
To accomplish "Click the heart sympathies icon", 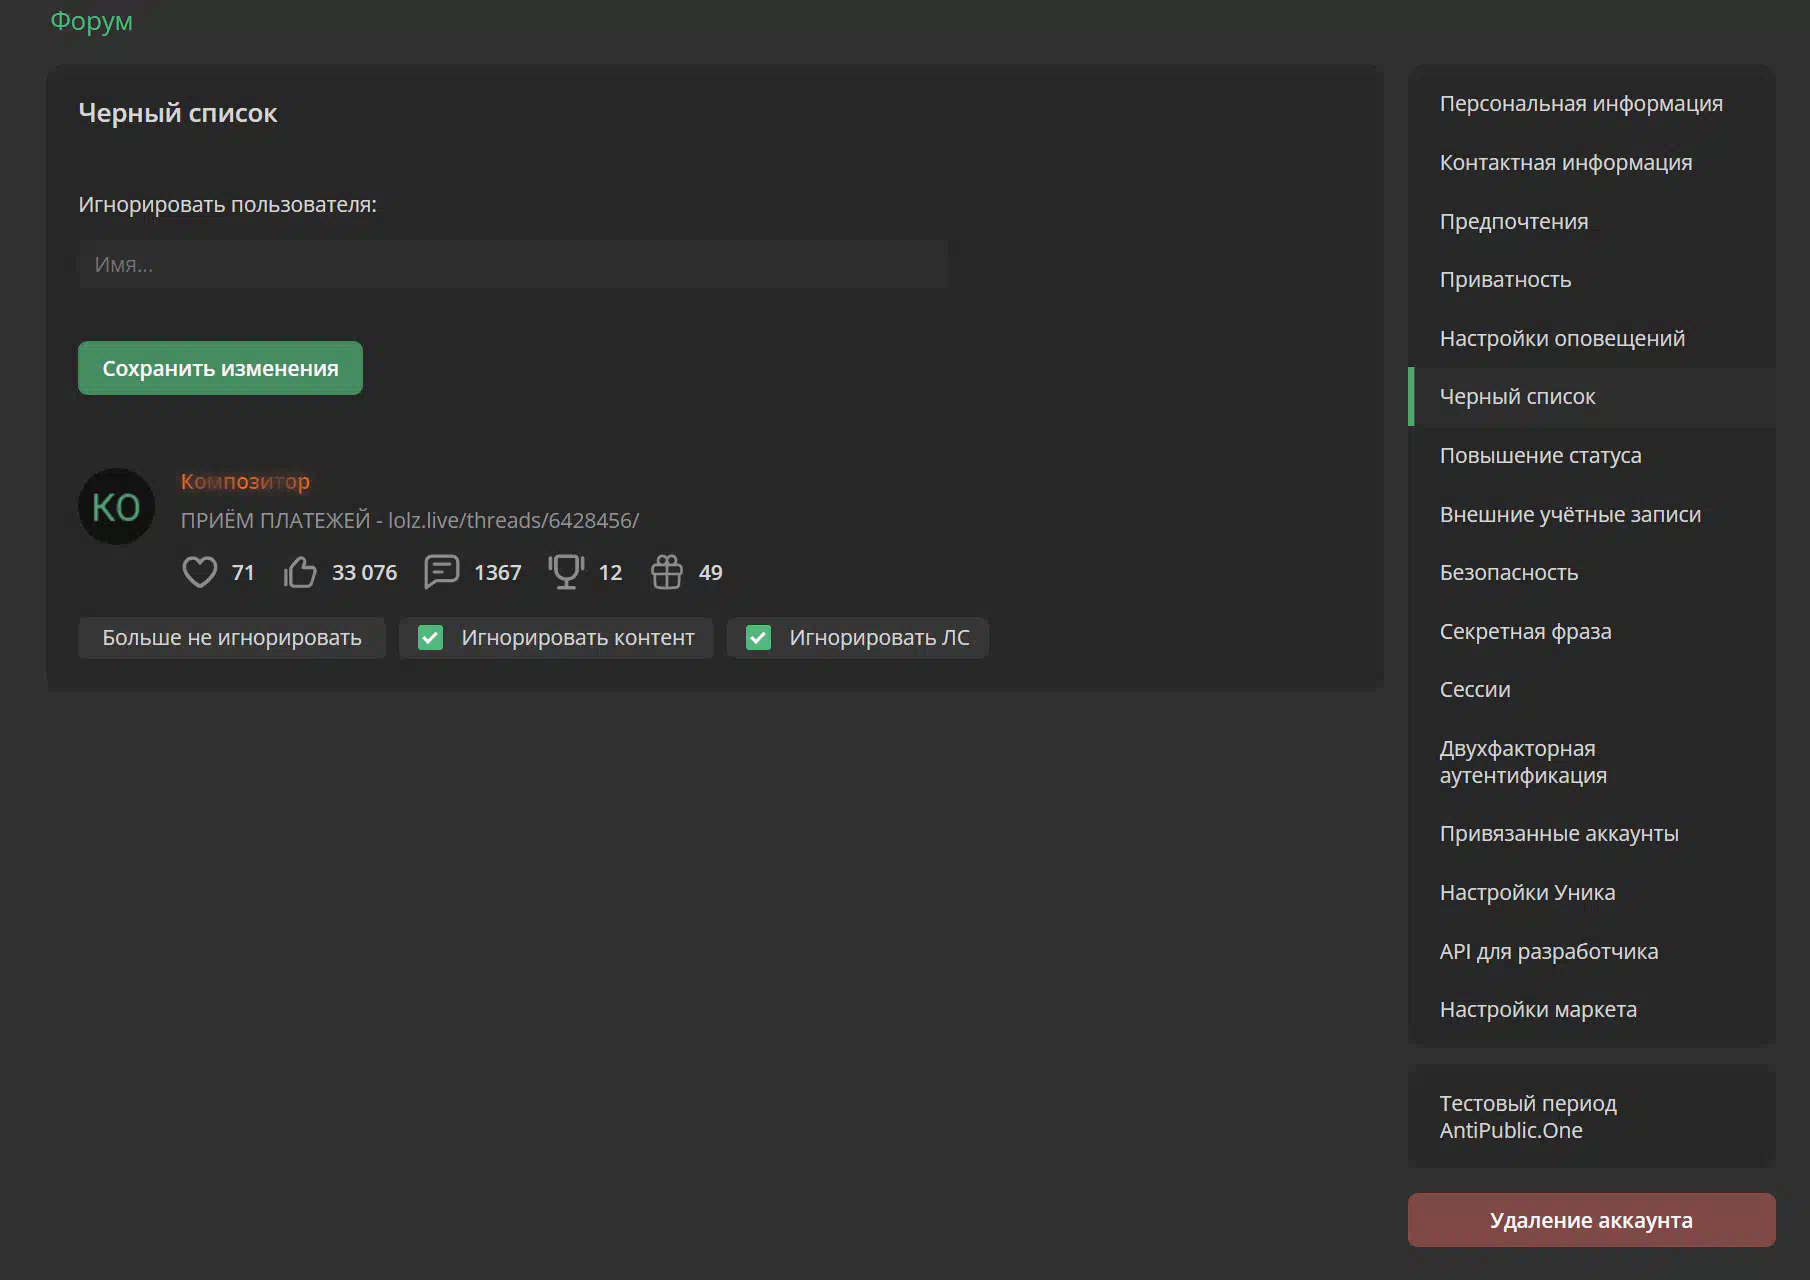I will tap(199, 572).
